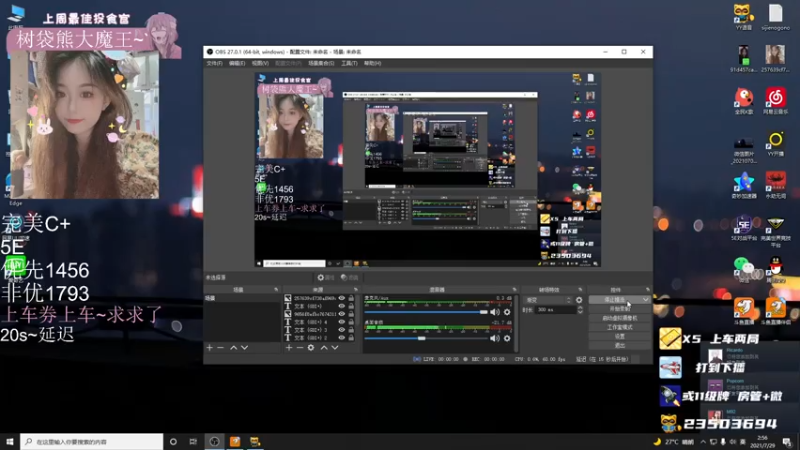This screenshot has height=450, width=800.
Task: Click the 时长 300 ms duration field
Action: pos(555,310)
